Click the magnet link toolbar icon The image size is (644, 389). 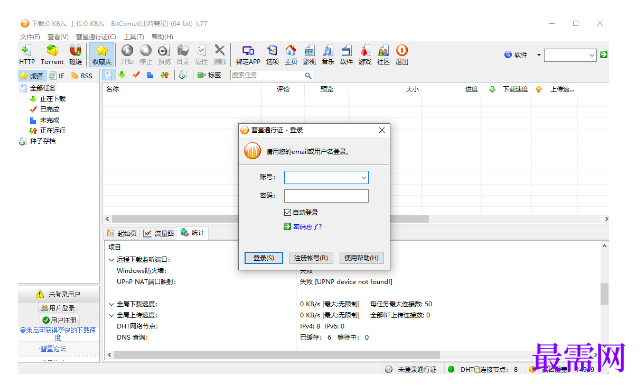click(x=75, y=55)
